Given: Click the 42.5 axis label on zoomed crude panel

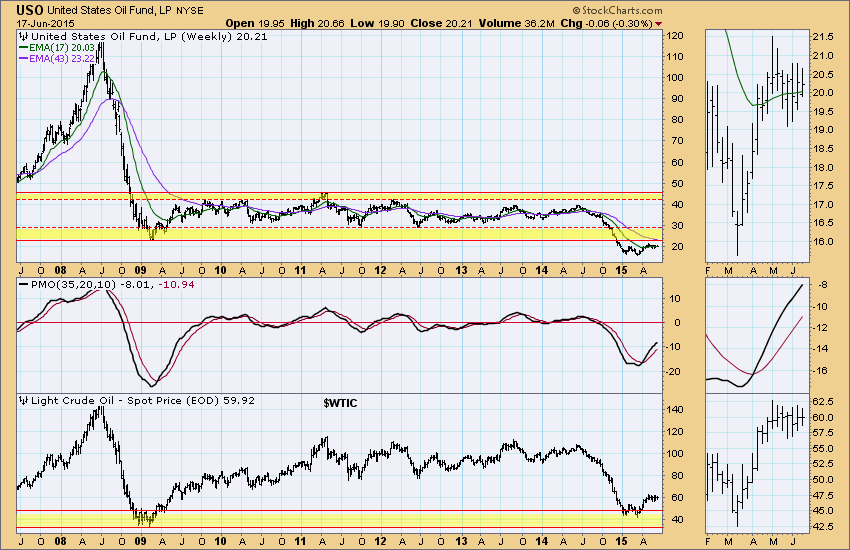Looking at the screenshot, I should (x=823, y=526).
